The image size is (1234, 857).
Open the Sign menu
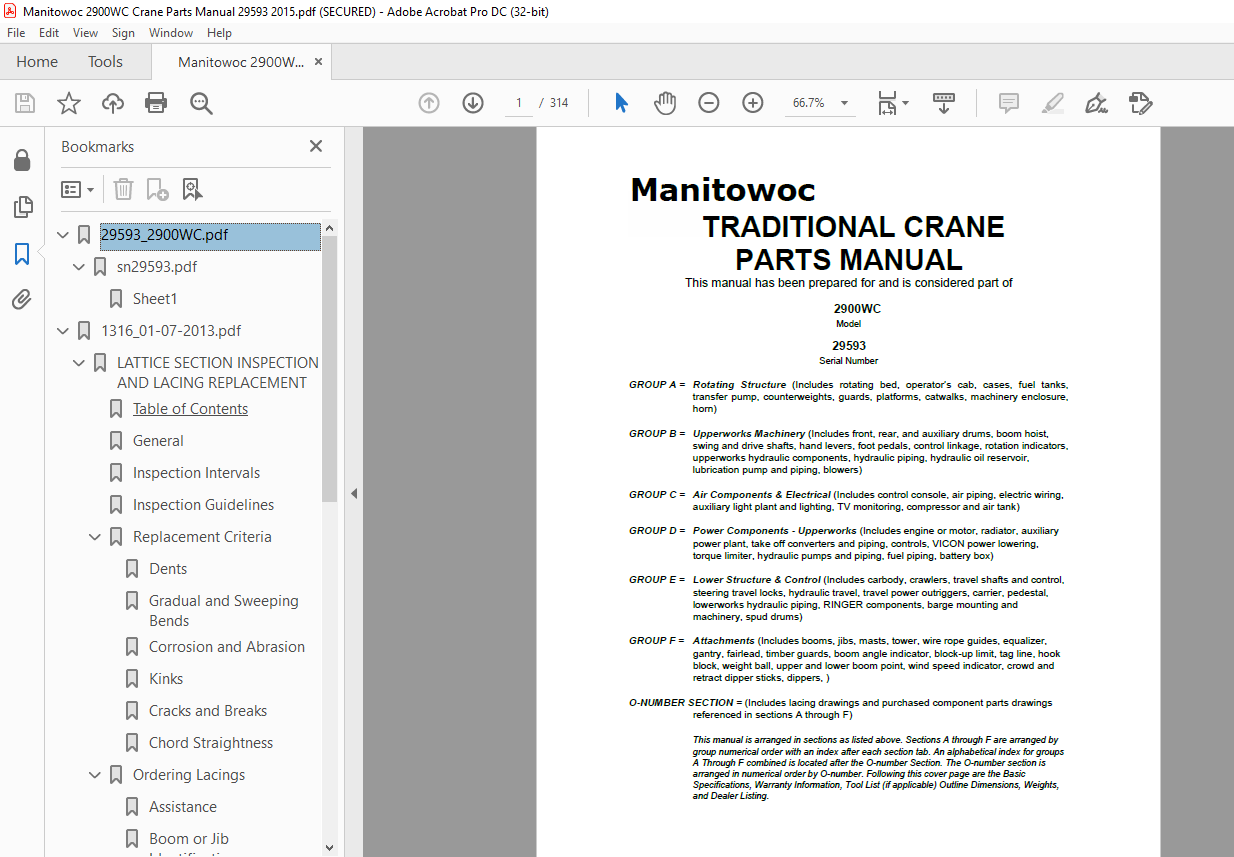(x=123, y=33)
